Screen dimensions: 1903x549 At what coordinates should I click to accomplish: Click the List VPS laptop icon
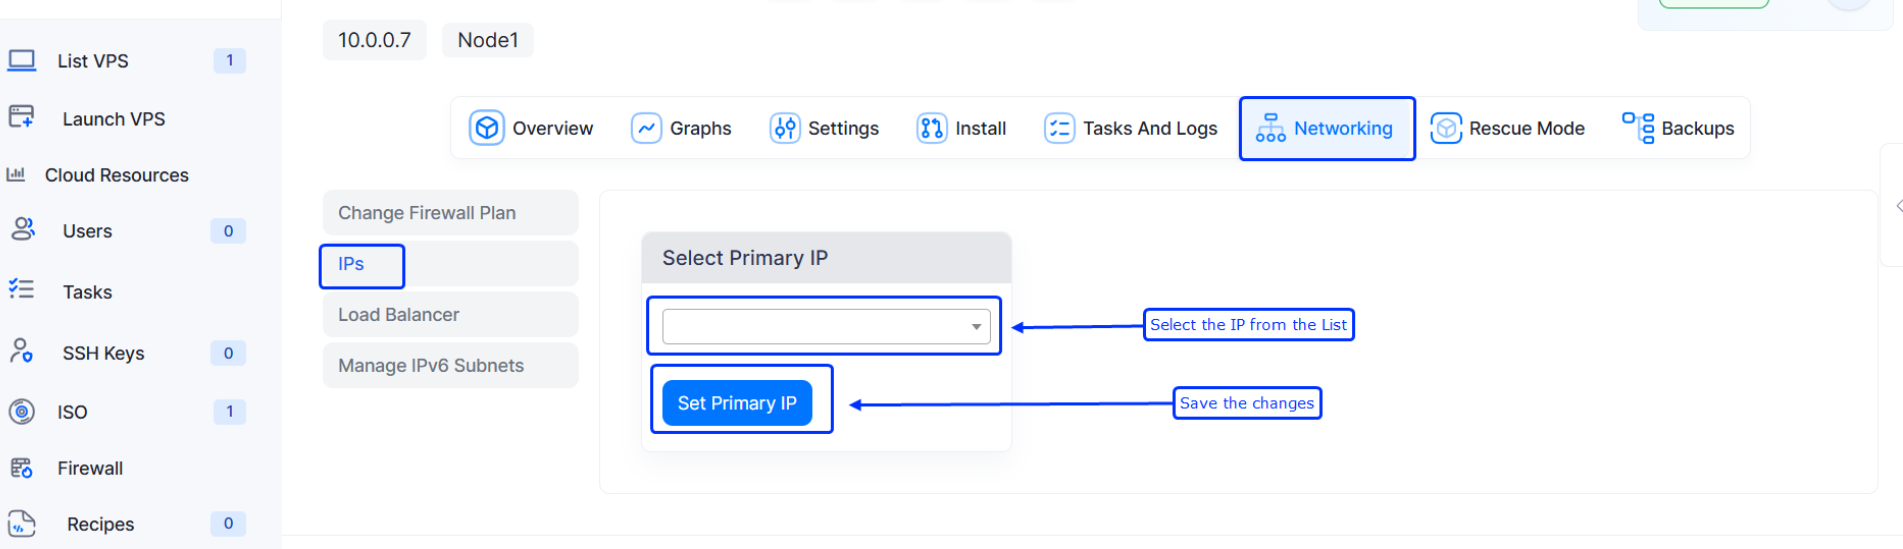22,61
